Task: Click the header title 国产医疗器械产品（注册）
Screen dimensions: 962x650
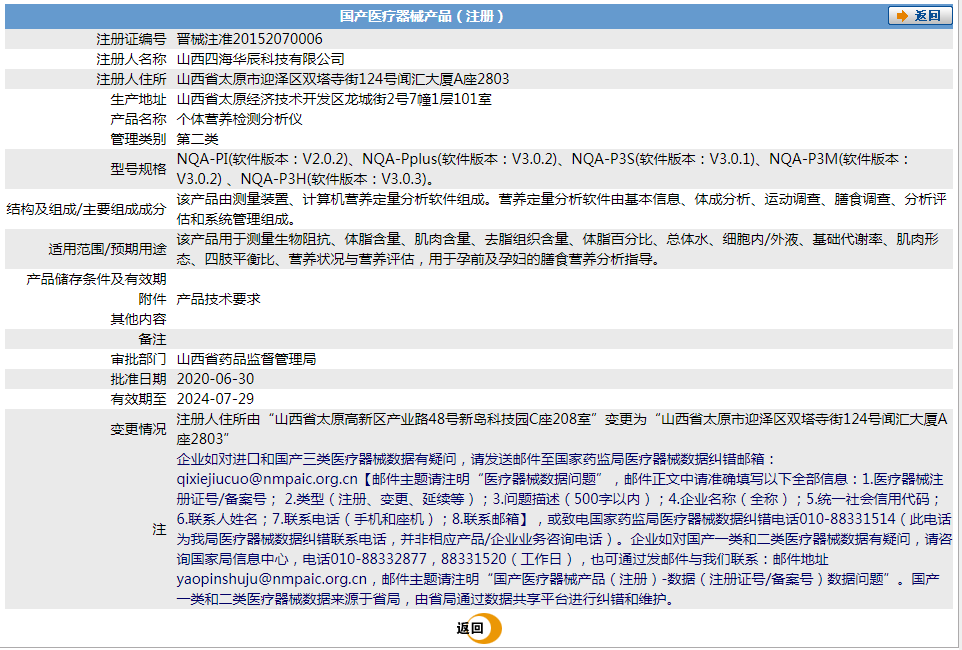Action: pyautogui.click(x=421, y=16)
